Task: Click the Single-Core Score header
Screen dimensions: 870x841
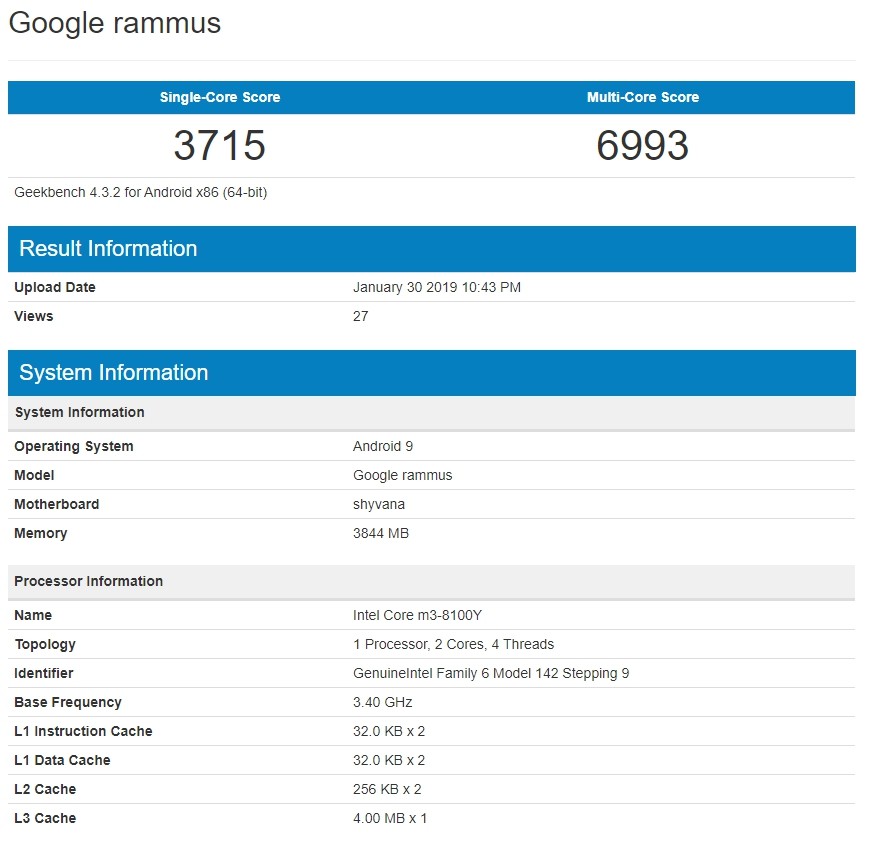Action: pyautogui.click(x=220, y=97)
